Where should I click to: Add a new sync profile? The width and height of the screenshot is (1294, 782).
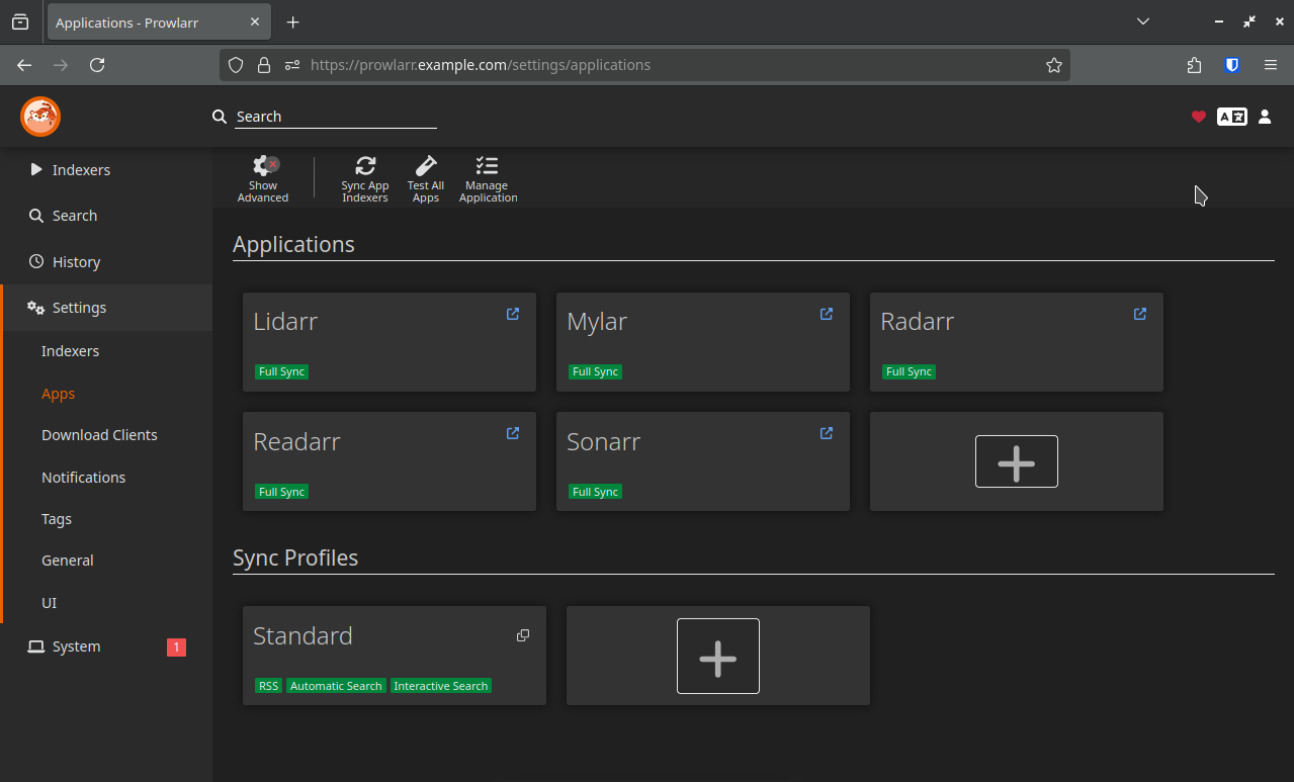point(718,656)
